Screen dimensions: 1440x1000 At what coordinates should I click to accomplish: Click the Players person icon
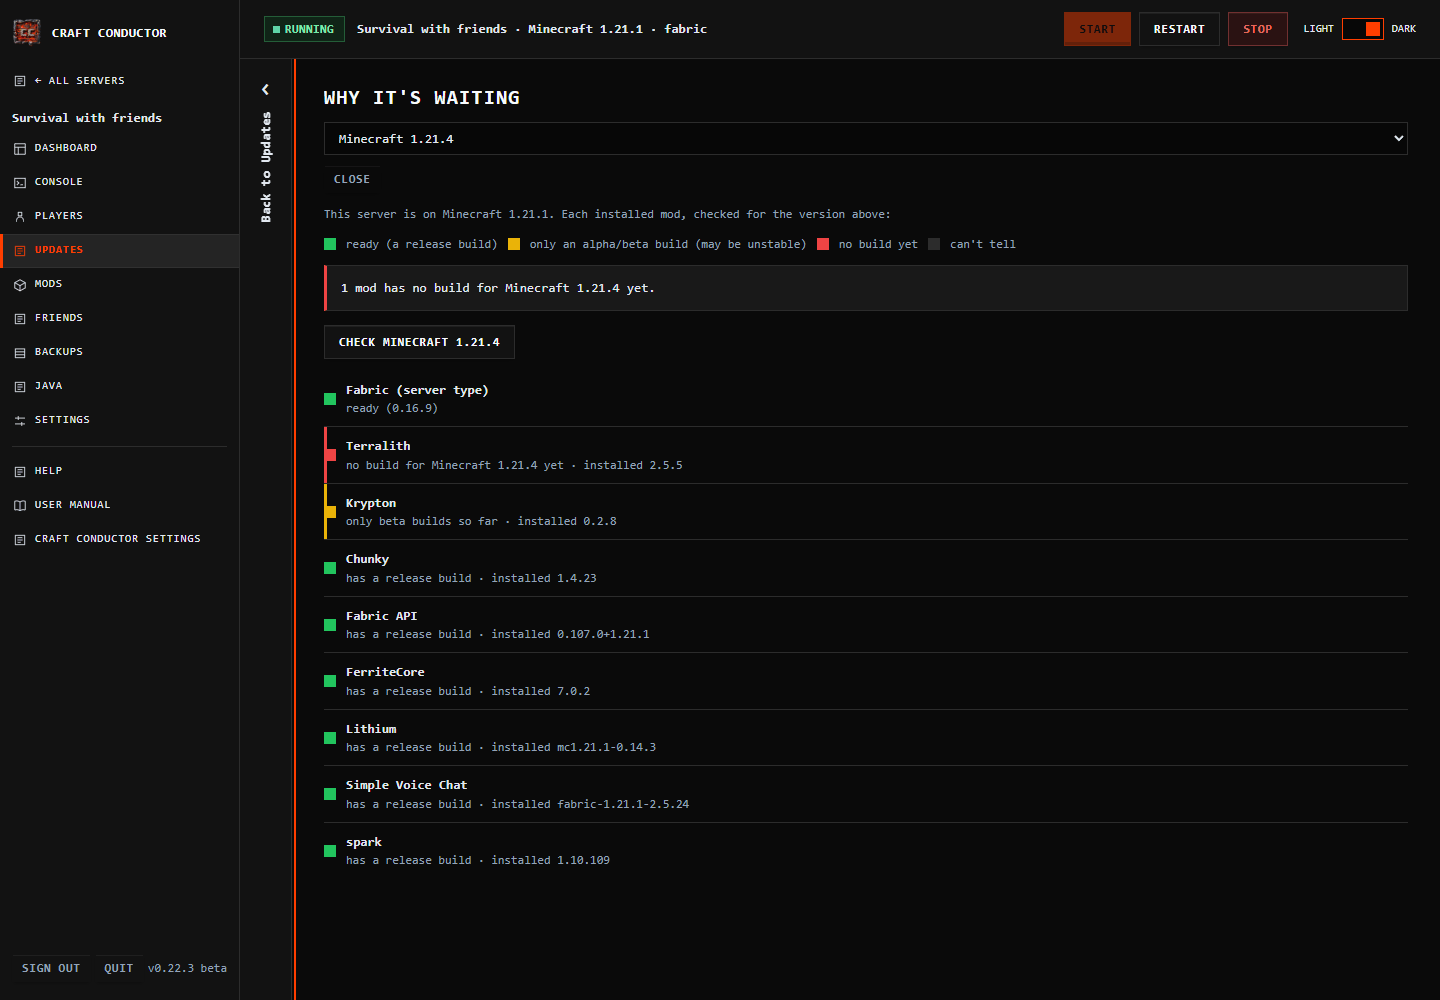pos(20,216)
